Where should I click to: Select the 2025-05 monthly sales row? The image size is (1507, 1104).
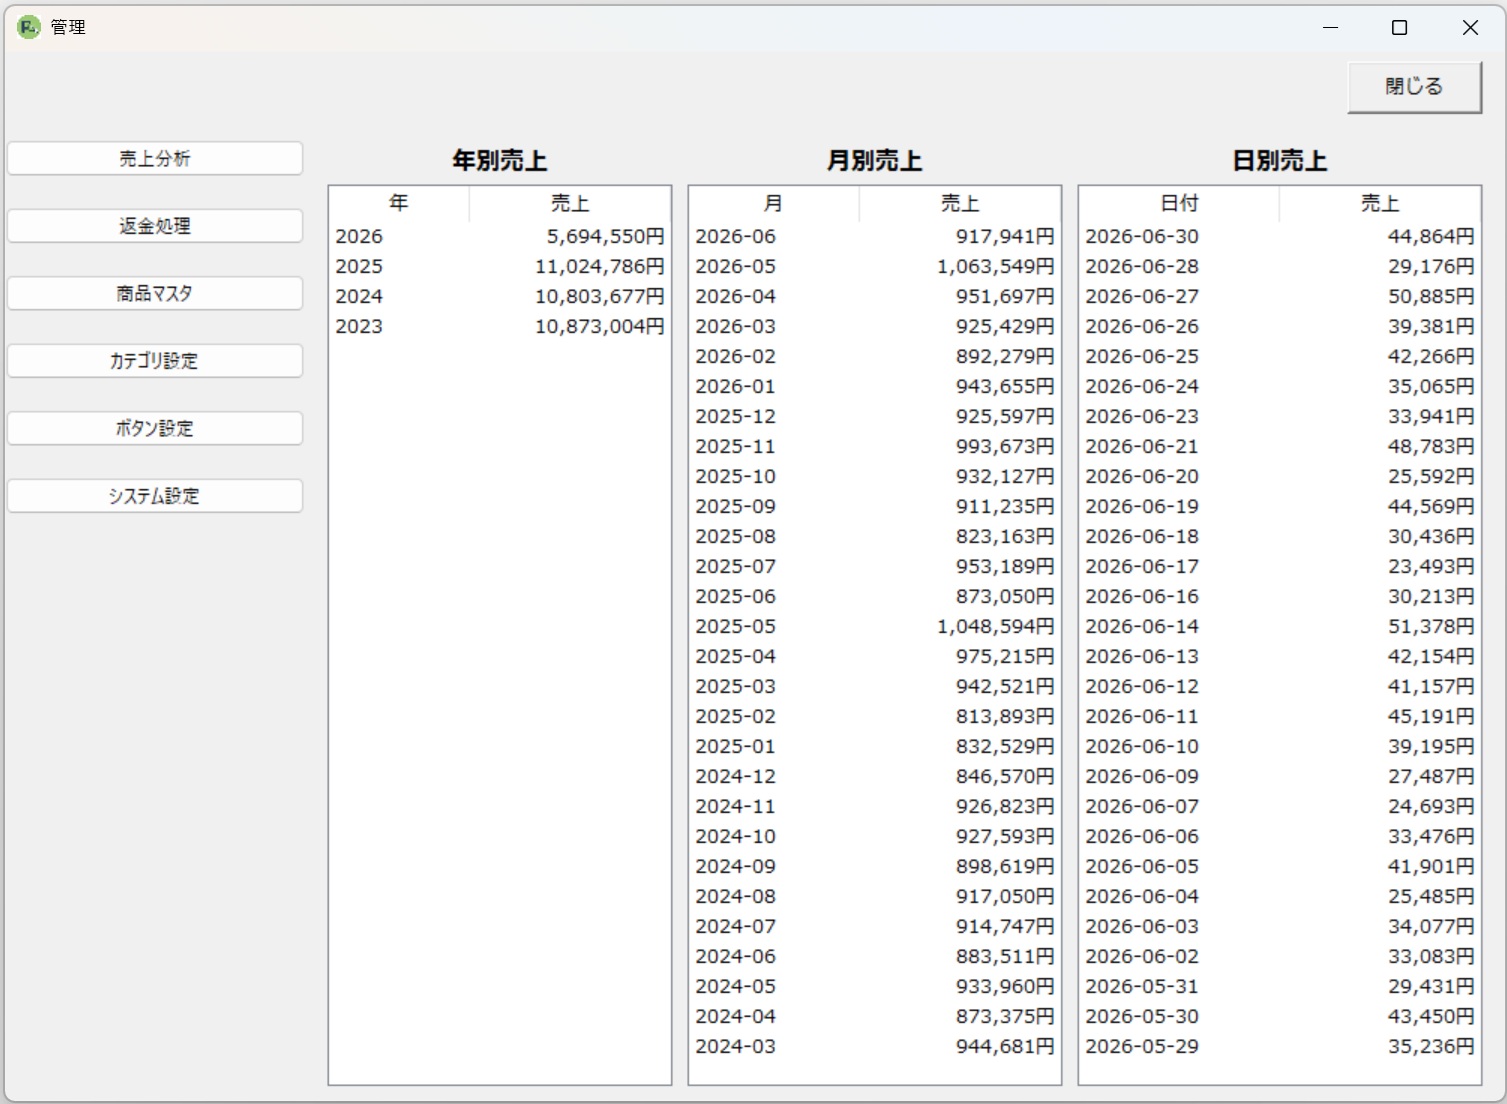coord(874,627)
